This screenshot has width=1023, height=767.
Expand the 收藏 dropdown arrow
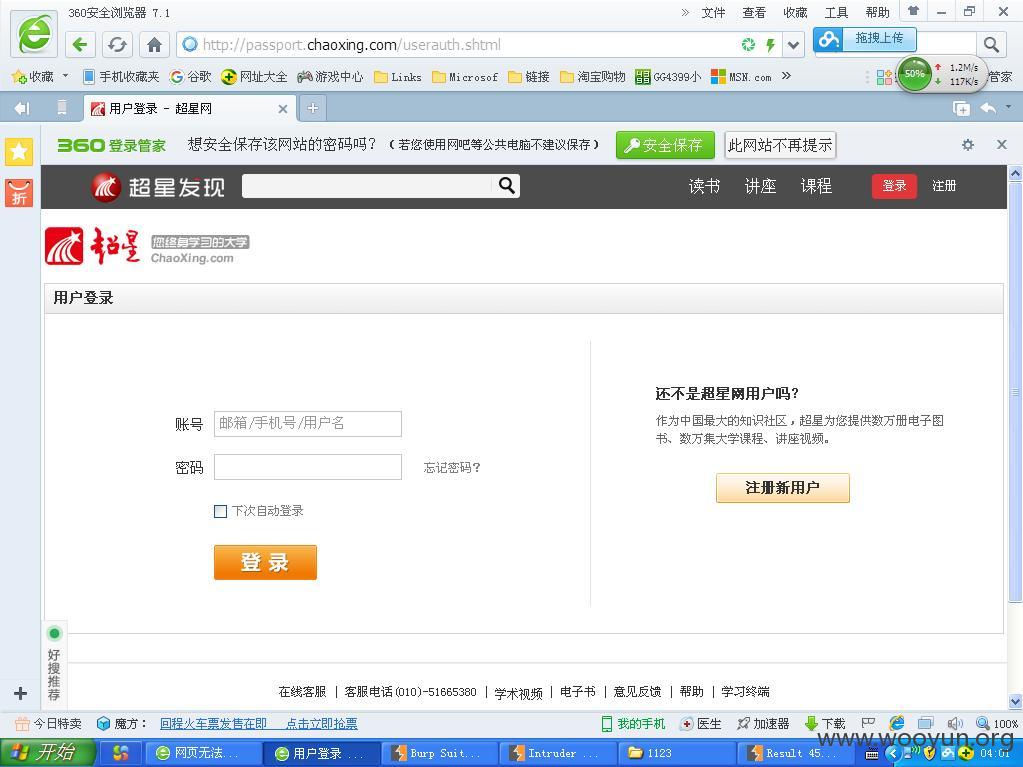(x=65, y=76)
